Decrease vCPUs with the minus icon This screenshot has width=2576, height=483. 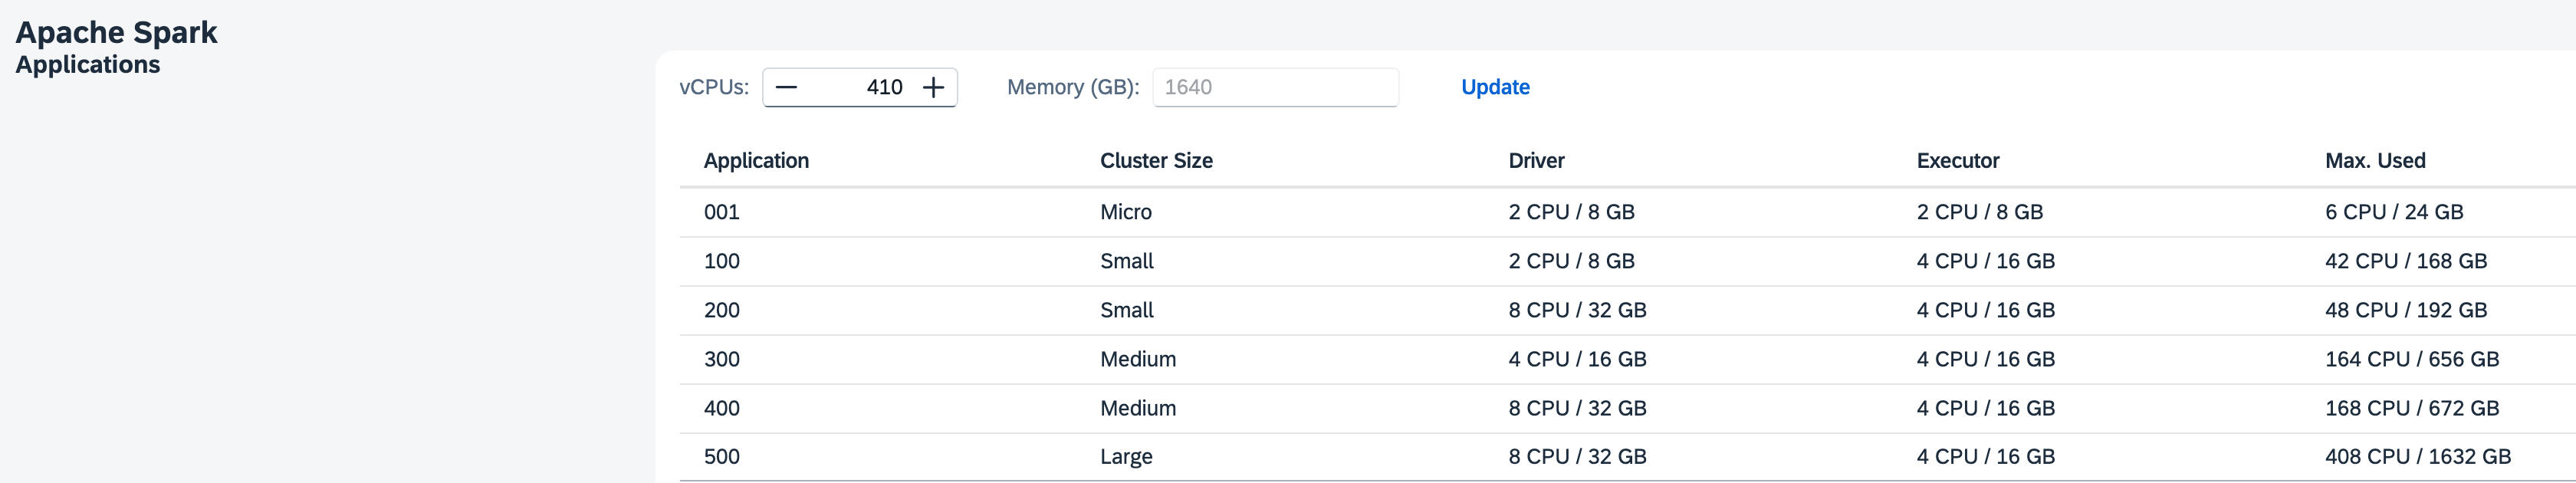(x=786, y=87)
